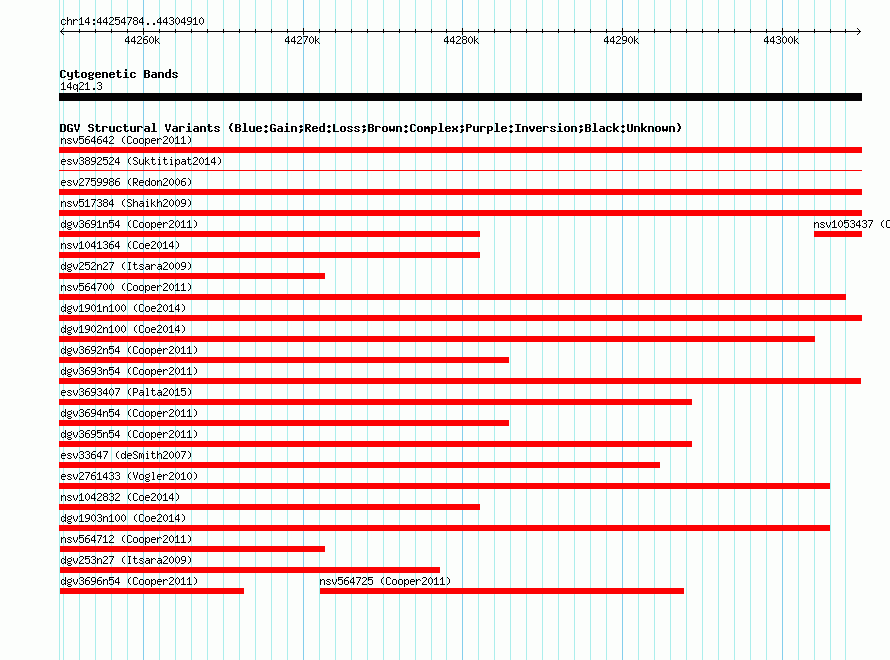890x660 pixels.
Task: Click the nsv564700 (Cooper2011) label
Action: pos(126,287)
